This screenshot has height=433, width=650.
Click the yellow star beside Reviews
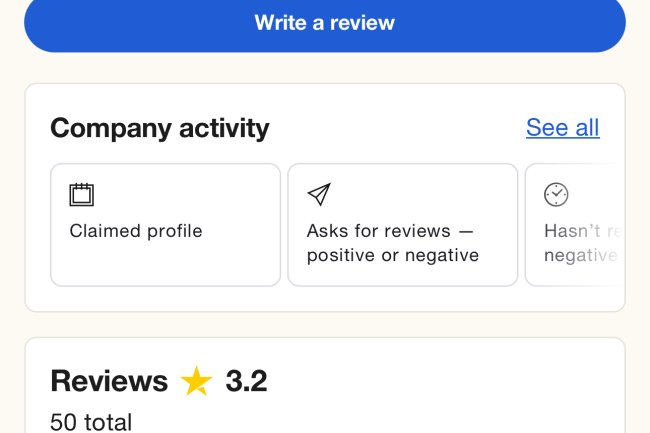pyautogui.click(x=197, y=381)
